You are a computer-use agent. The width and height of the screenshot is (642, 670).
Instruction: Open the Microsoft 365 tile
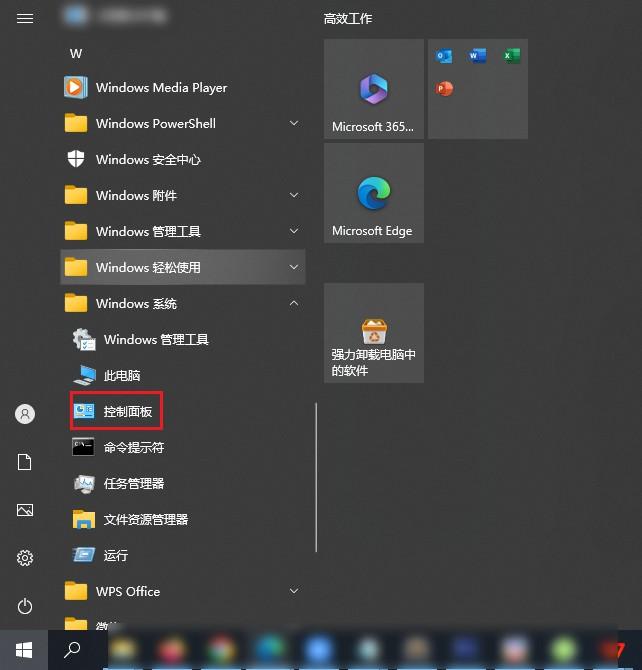coord(374,89)
